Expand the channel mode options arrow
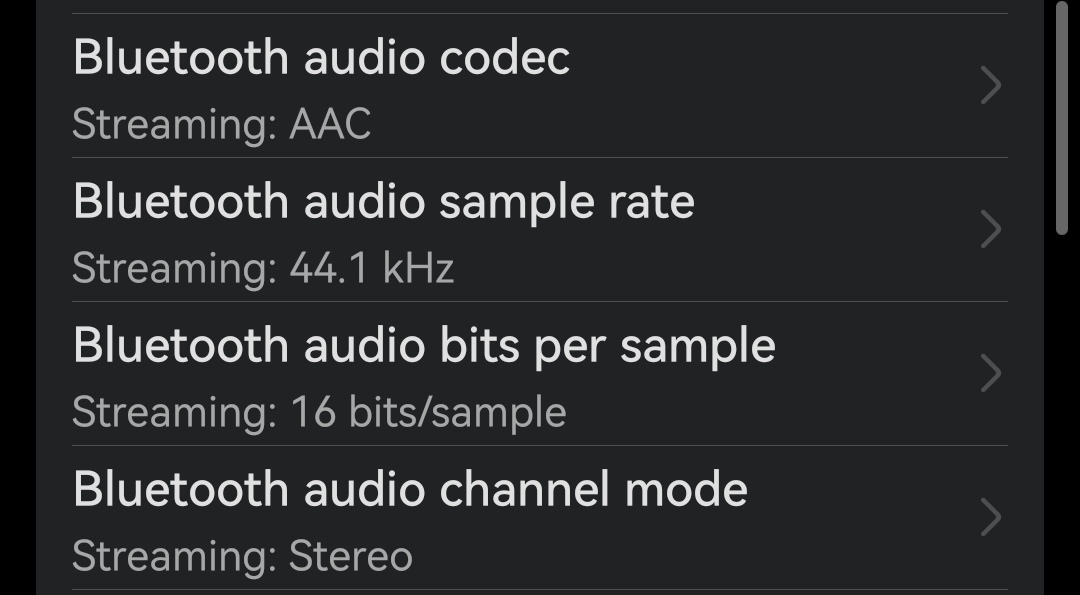The width and height of the screenshot is (1080, 595). click(990, 518)
